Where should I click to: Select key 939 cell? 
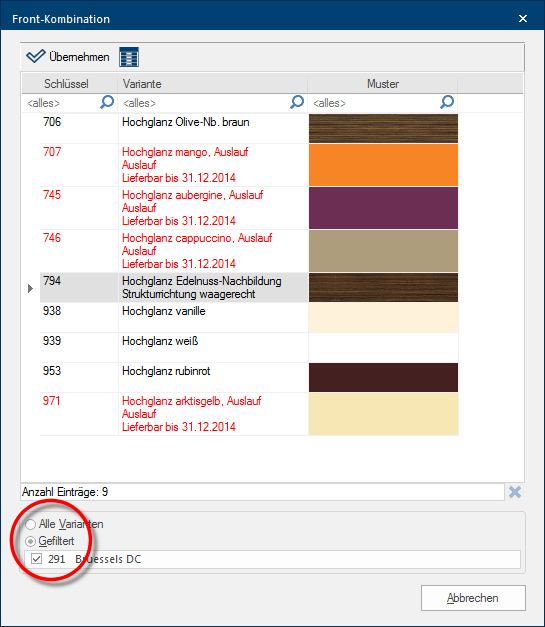[79, 347]
